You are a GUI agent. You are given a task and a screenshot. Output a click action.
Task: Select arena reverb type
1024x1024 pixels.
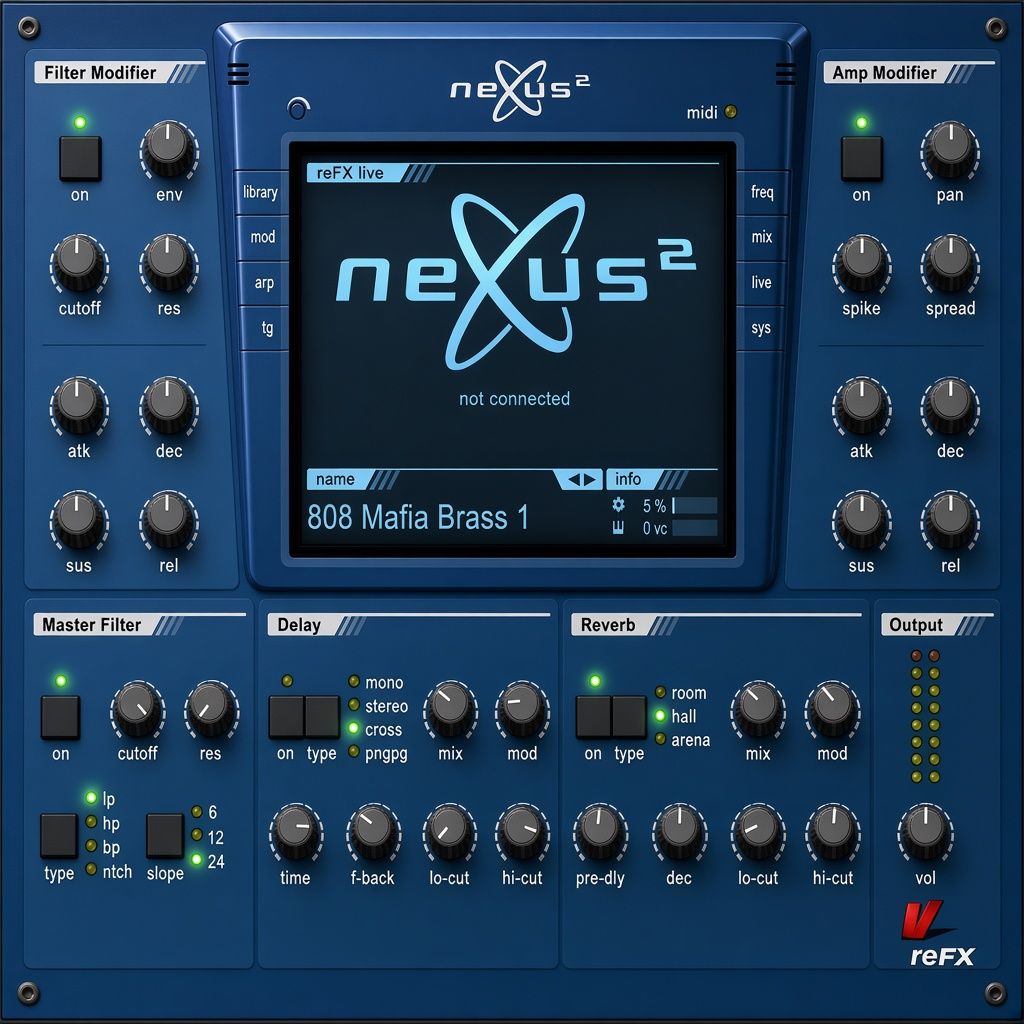point(682,740)
